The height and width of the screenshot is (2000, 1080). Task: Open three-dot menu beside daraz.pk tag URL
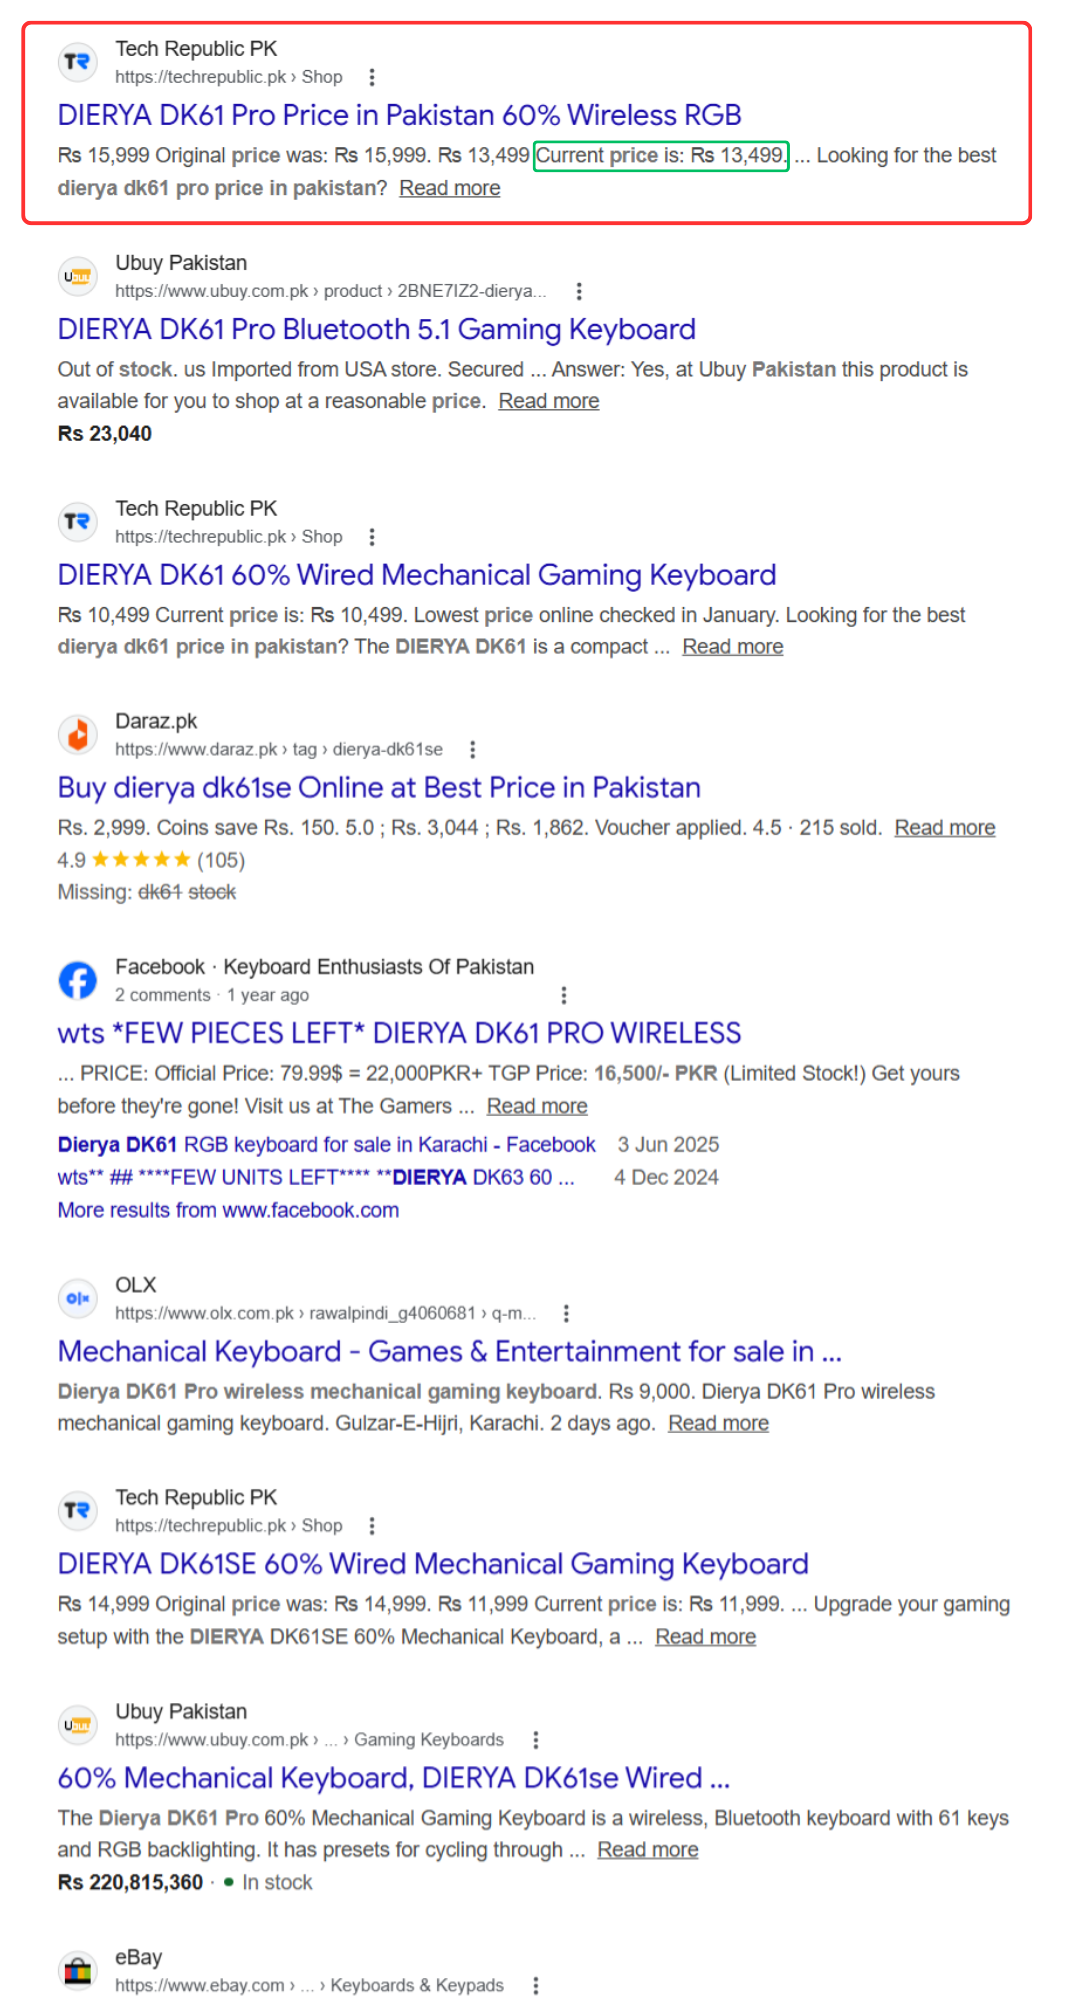pyautogui.click(x=473, y=749)
